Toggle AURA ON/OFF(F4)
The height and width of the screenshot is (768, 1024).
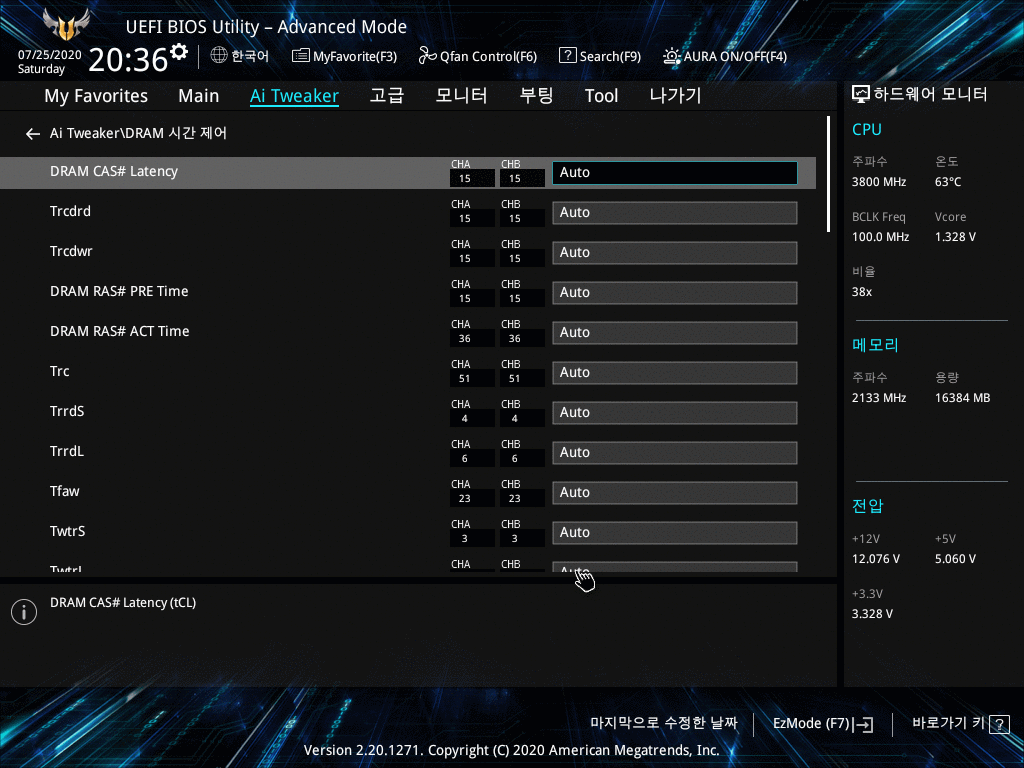coord(725,56)
